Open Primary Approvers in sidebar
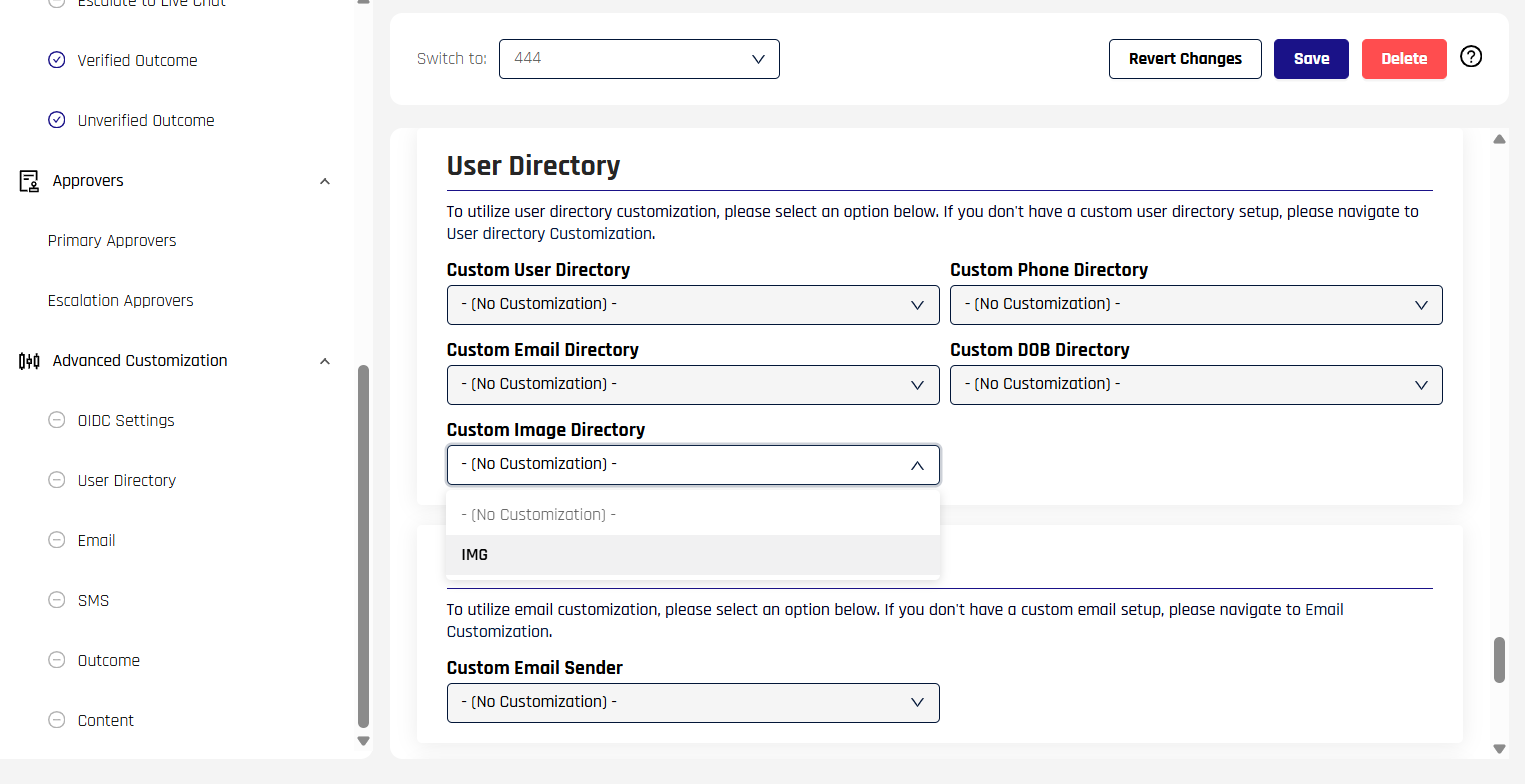This screenshot has height=784, width=1525. pos(112,241)
